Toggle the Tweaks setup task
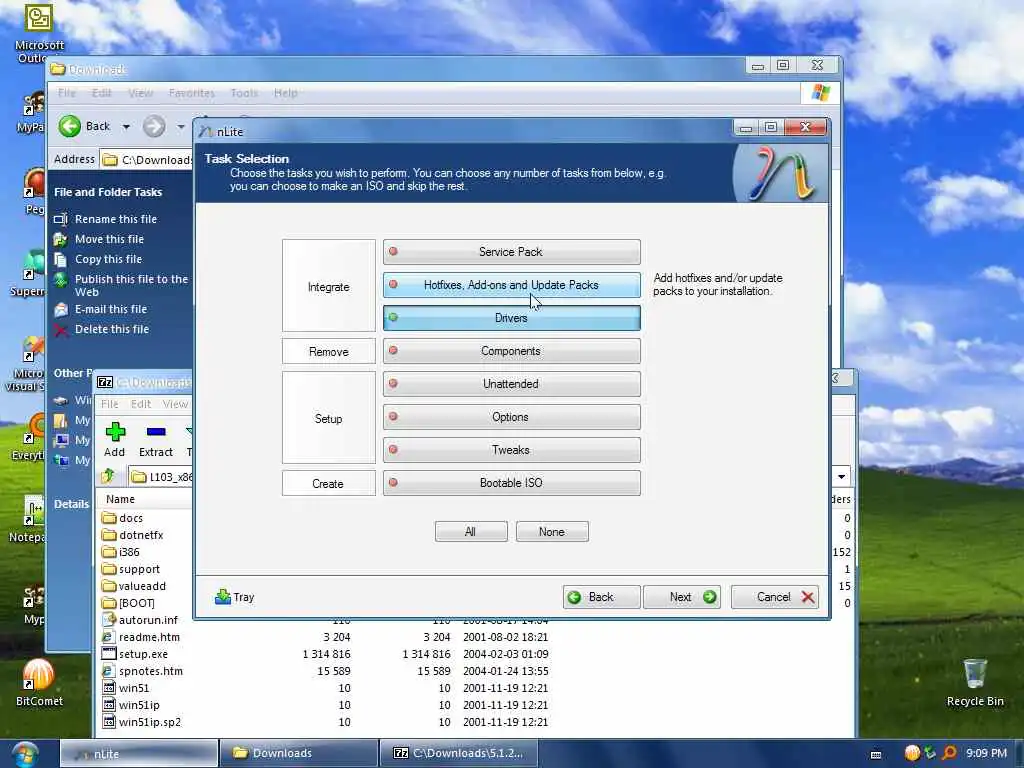This screenshot has width=1024, height=768. point(511,450)
